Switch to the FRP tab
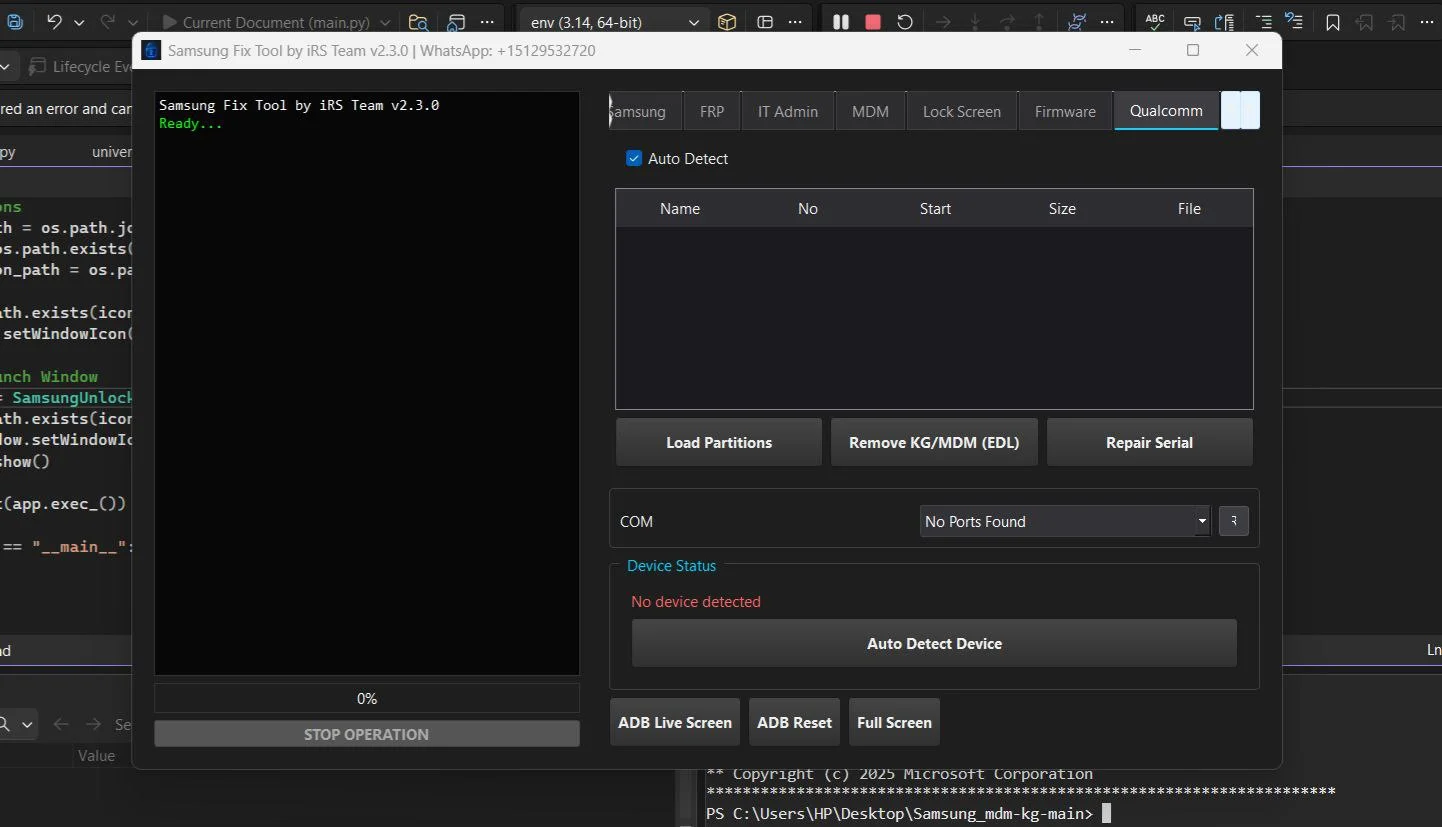The width and height of the screenshot is (1442, 827). pyautogui.click(x=711, y=111)
